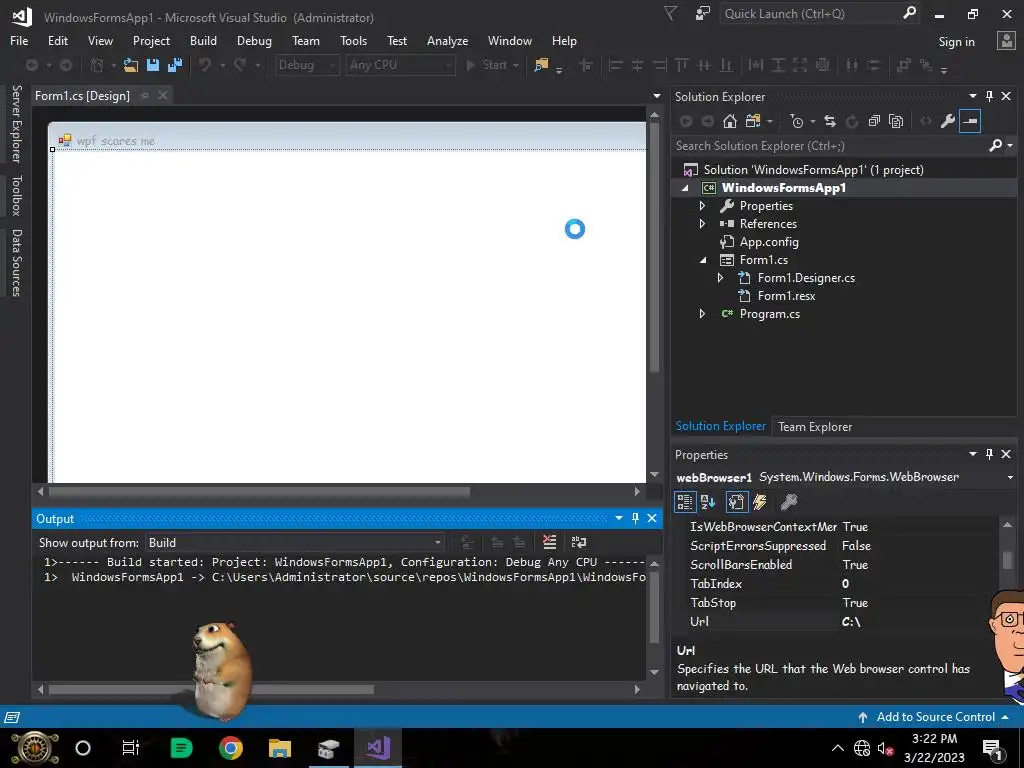1024x768 pixels.
Task: Open Show output from Build dropdown
Action: click(x=295, y=543)
